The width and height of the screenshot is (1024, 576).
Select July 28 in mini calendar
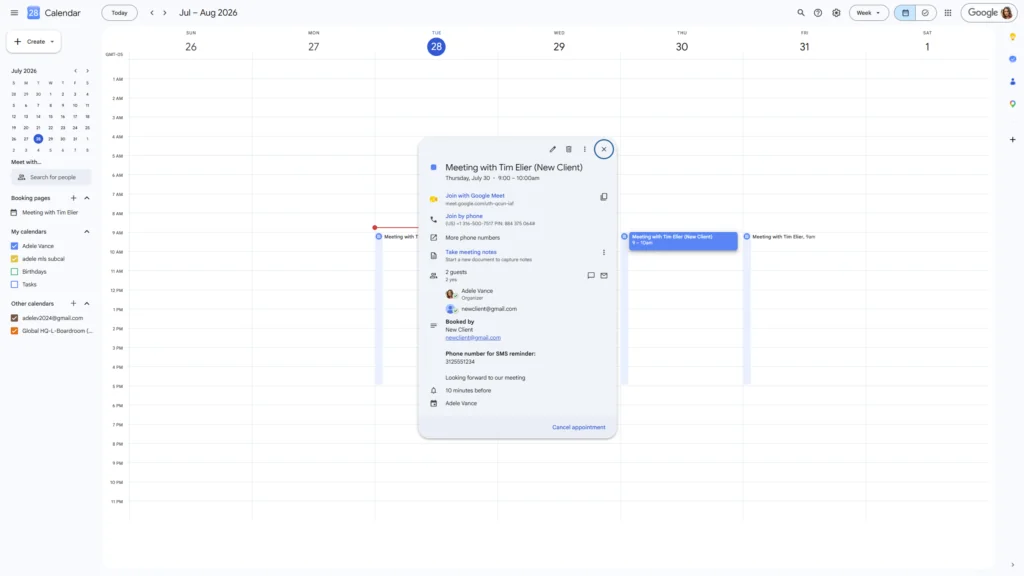click(x=38, y=138)
